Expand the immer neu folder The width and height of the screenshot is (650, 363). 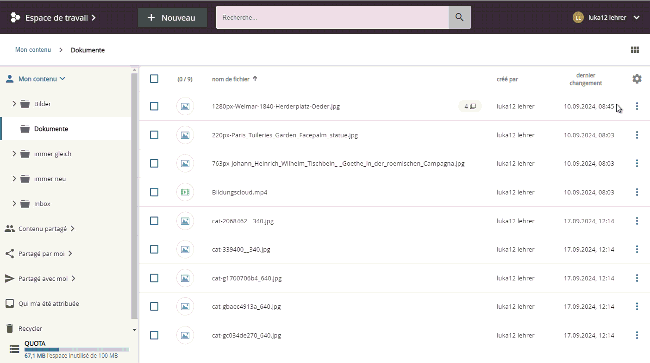click(x=14, y=179)
